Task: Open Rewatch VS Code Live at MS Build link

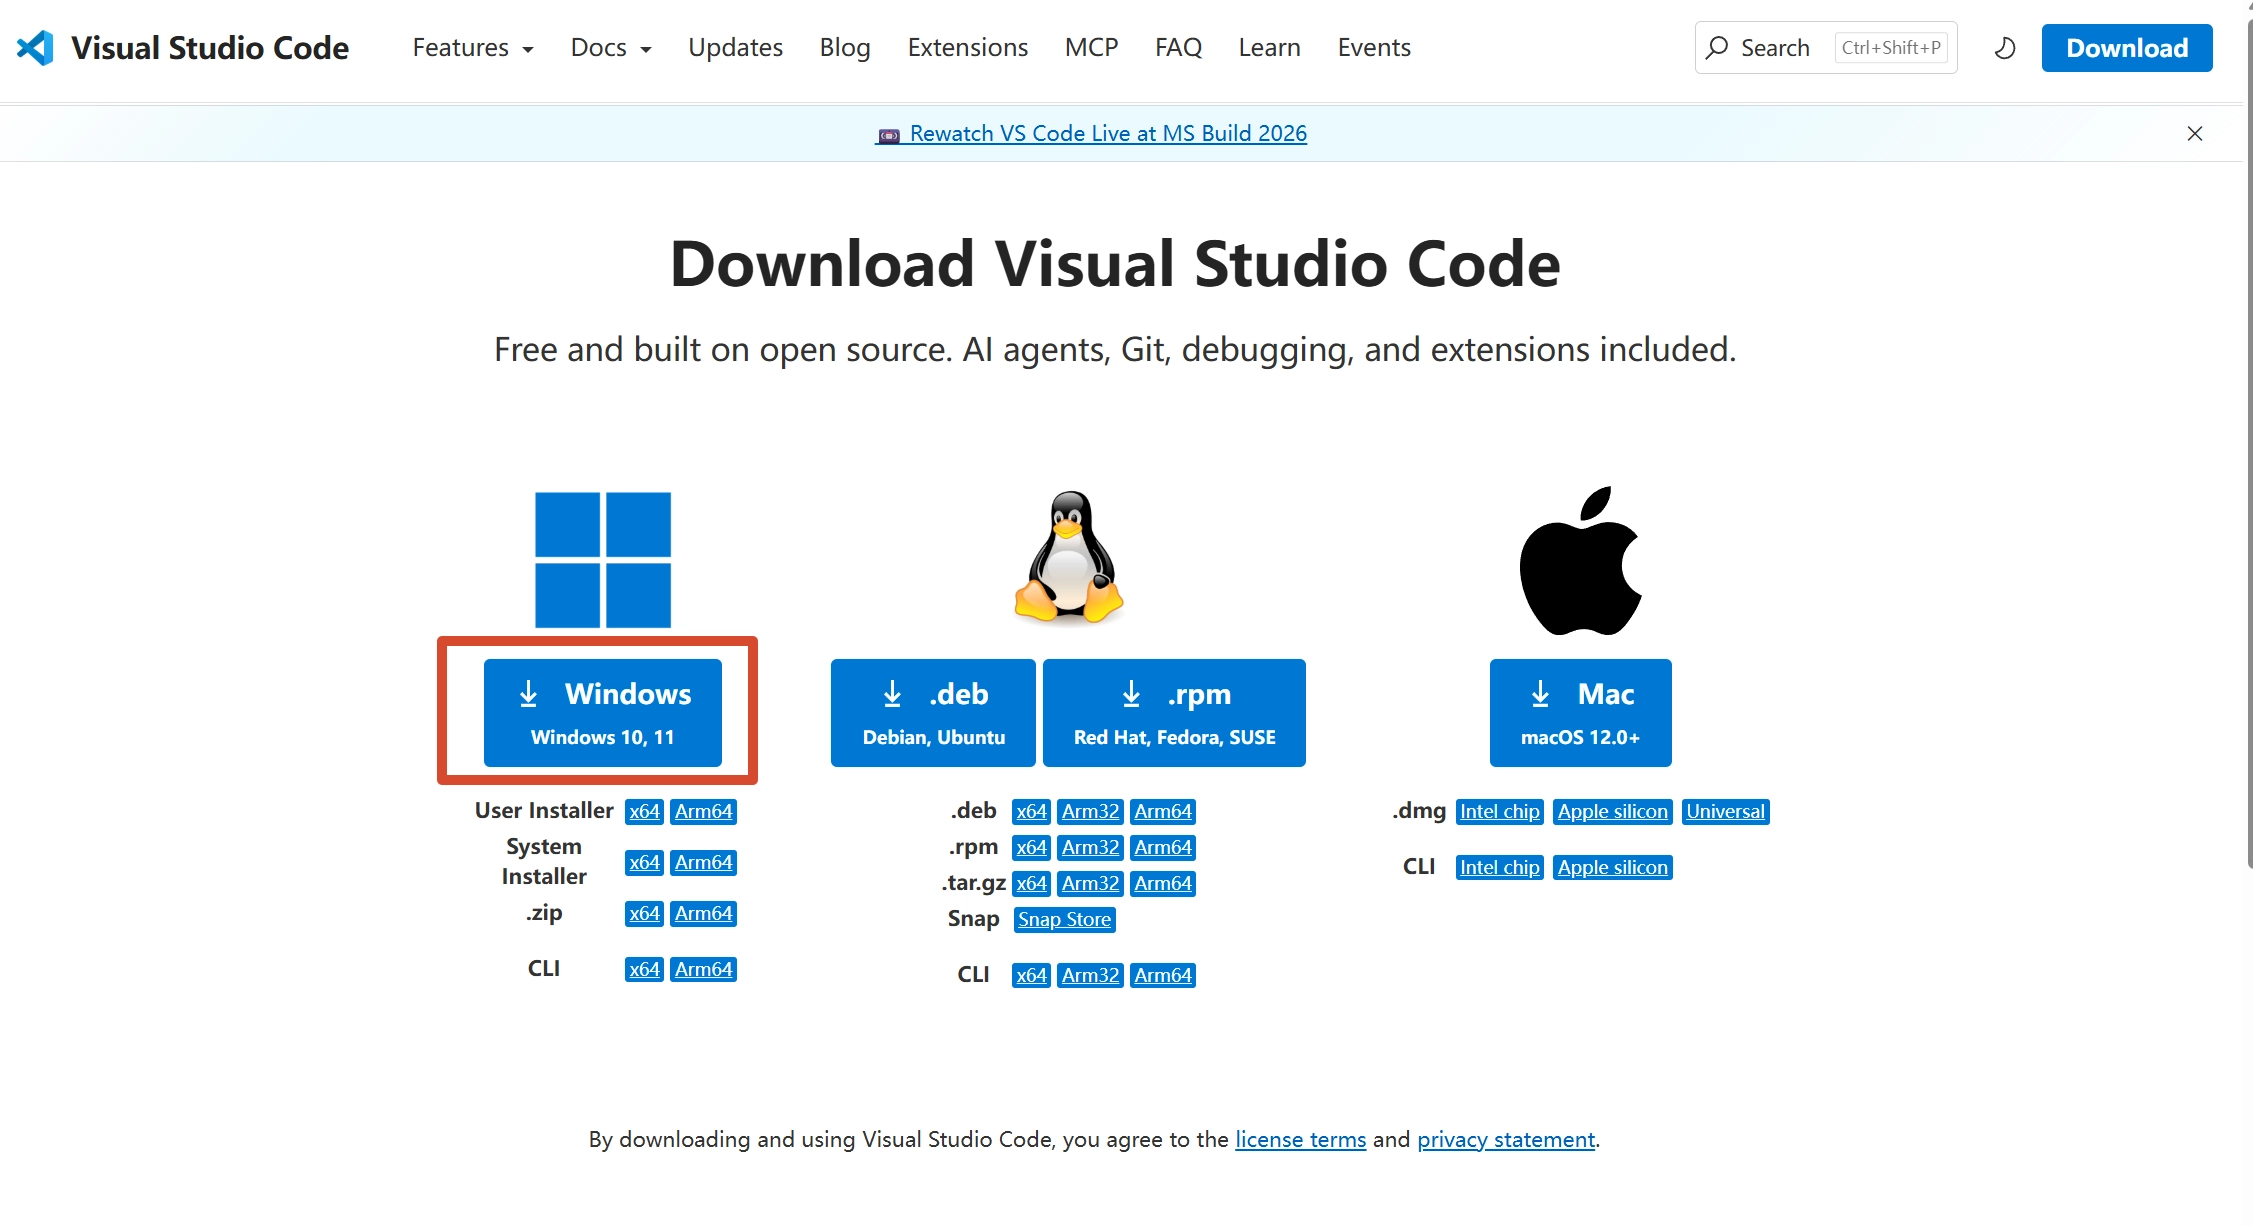Action: 1091,134
